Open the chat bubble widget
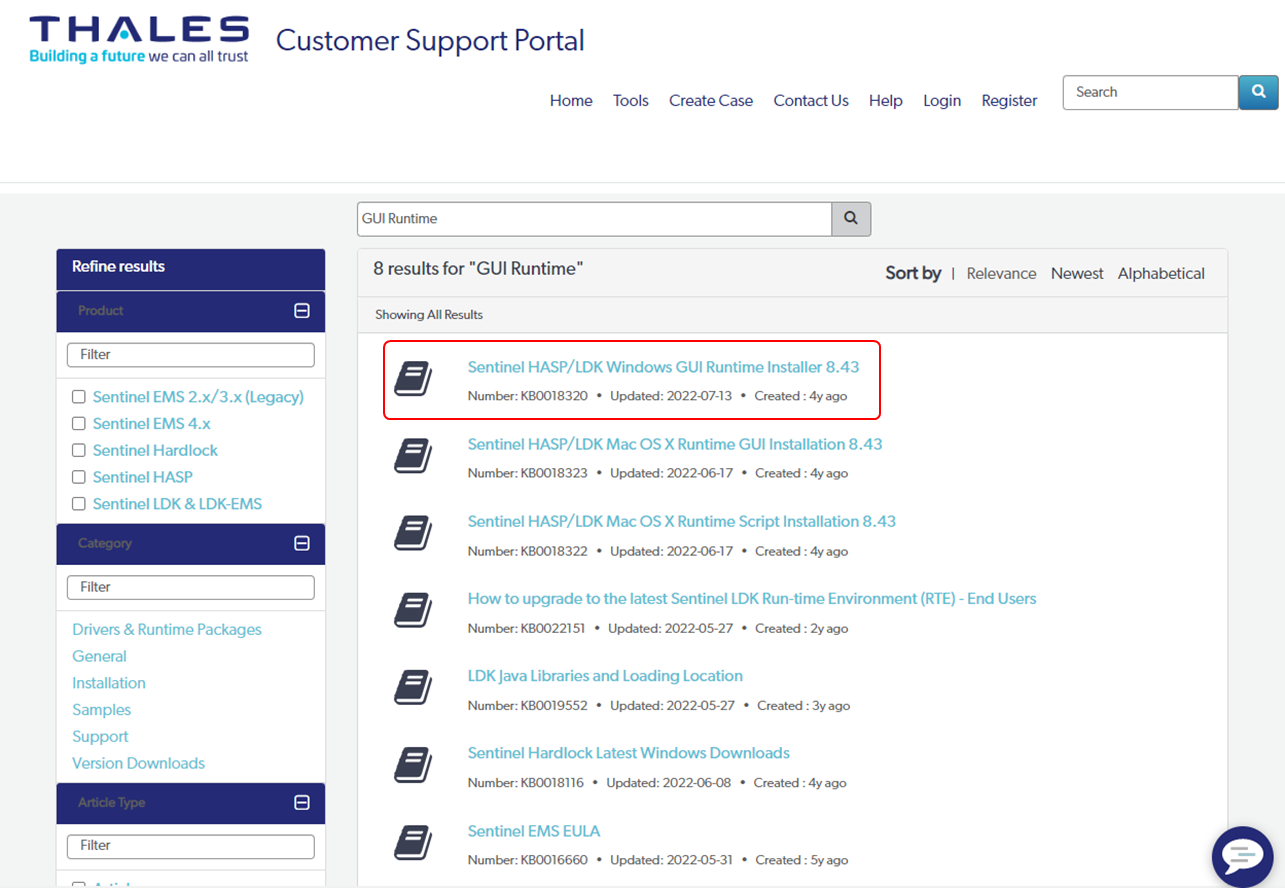 tap(1242, 856)
